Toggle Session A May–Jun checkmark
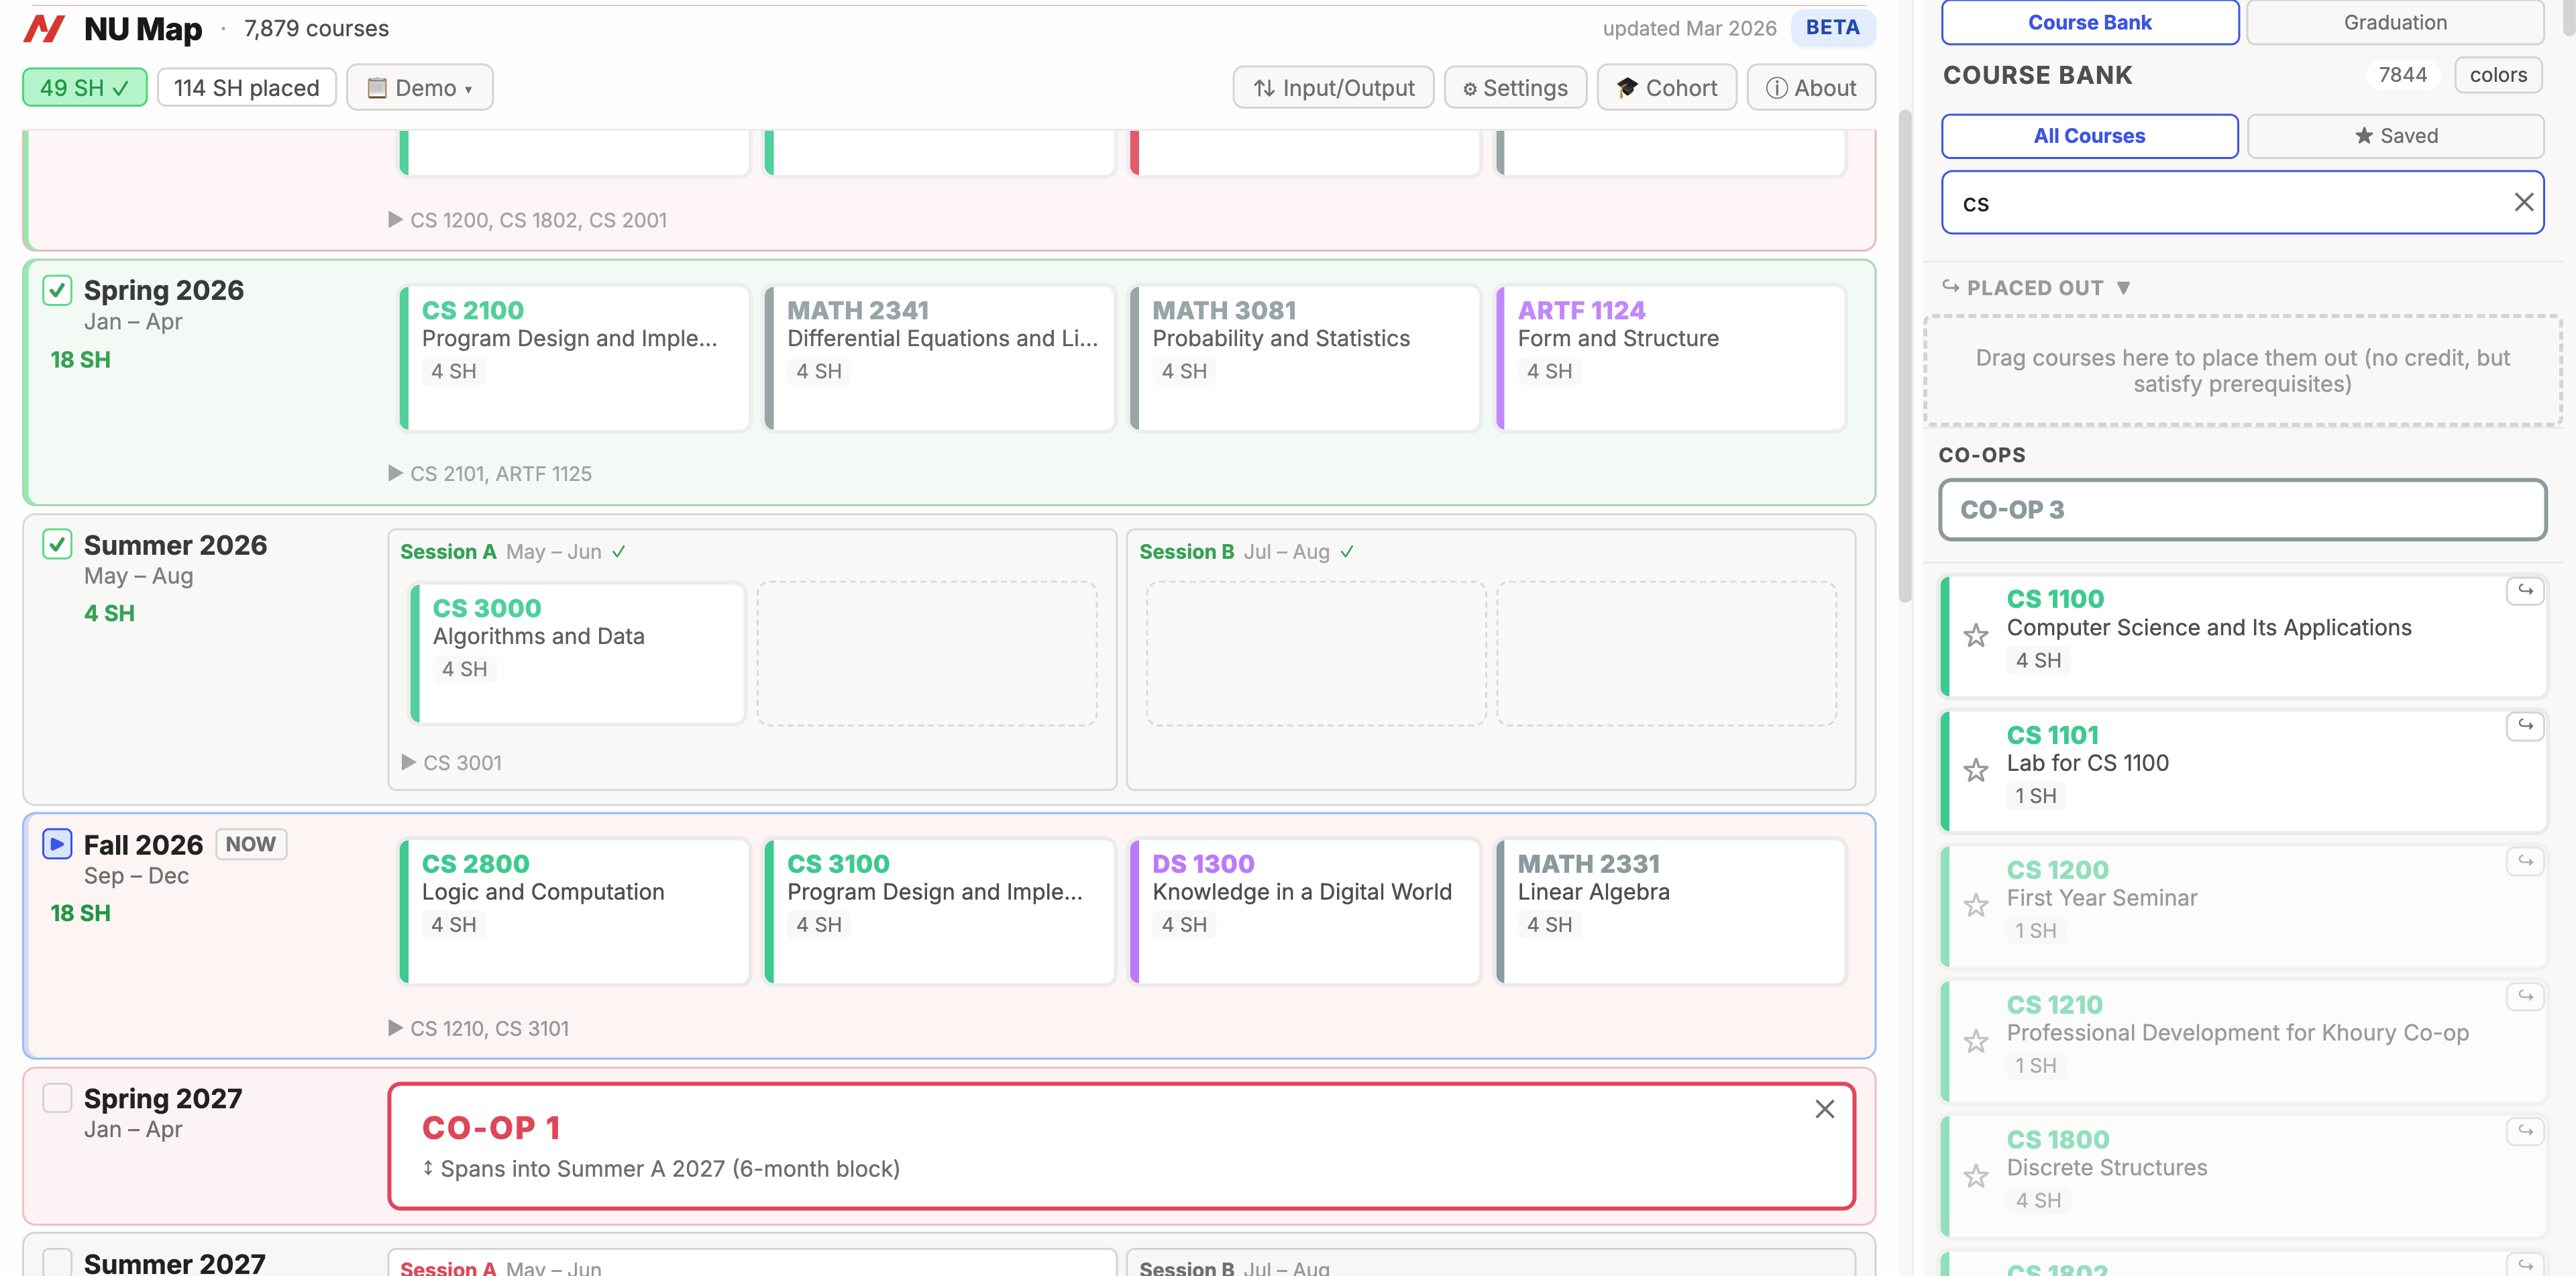Screen dimensions: 2576x1276 (619, 552)
